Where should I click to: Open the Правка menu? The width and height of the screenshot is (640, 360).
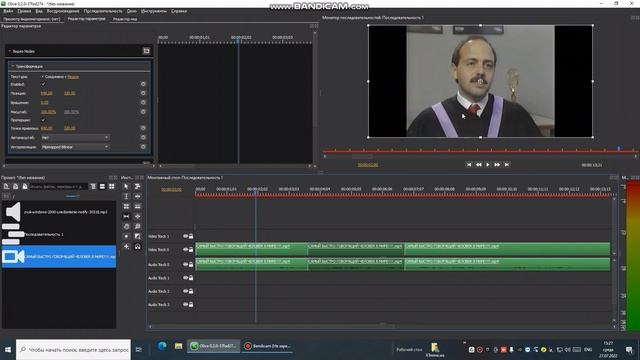[24, 11]
